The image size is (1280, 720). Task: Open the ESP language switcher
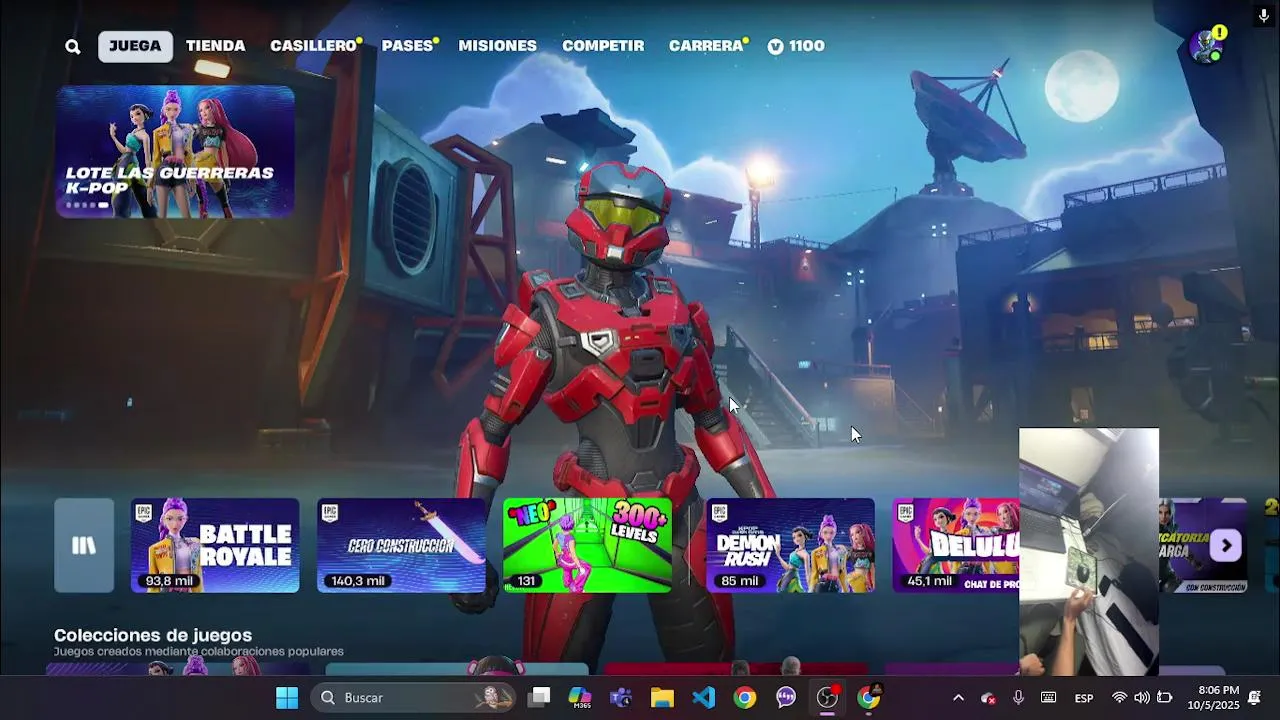click(1084, 698)
